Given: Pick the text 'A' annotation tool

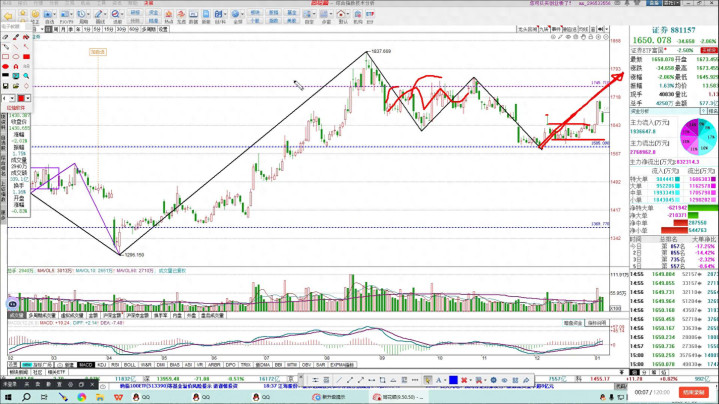Looking at the screenshot, I should click(16, 66).
